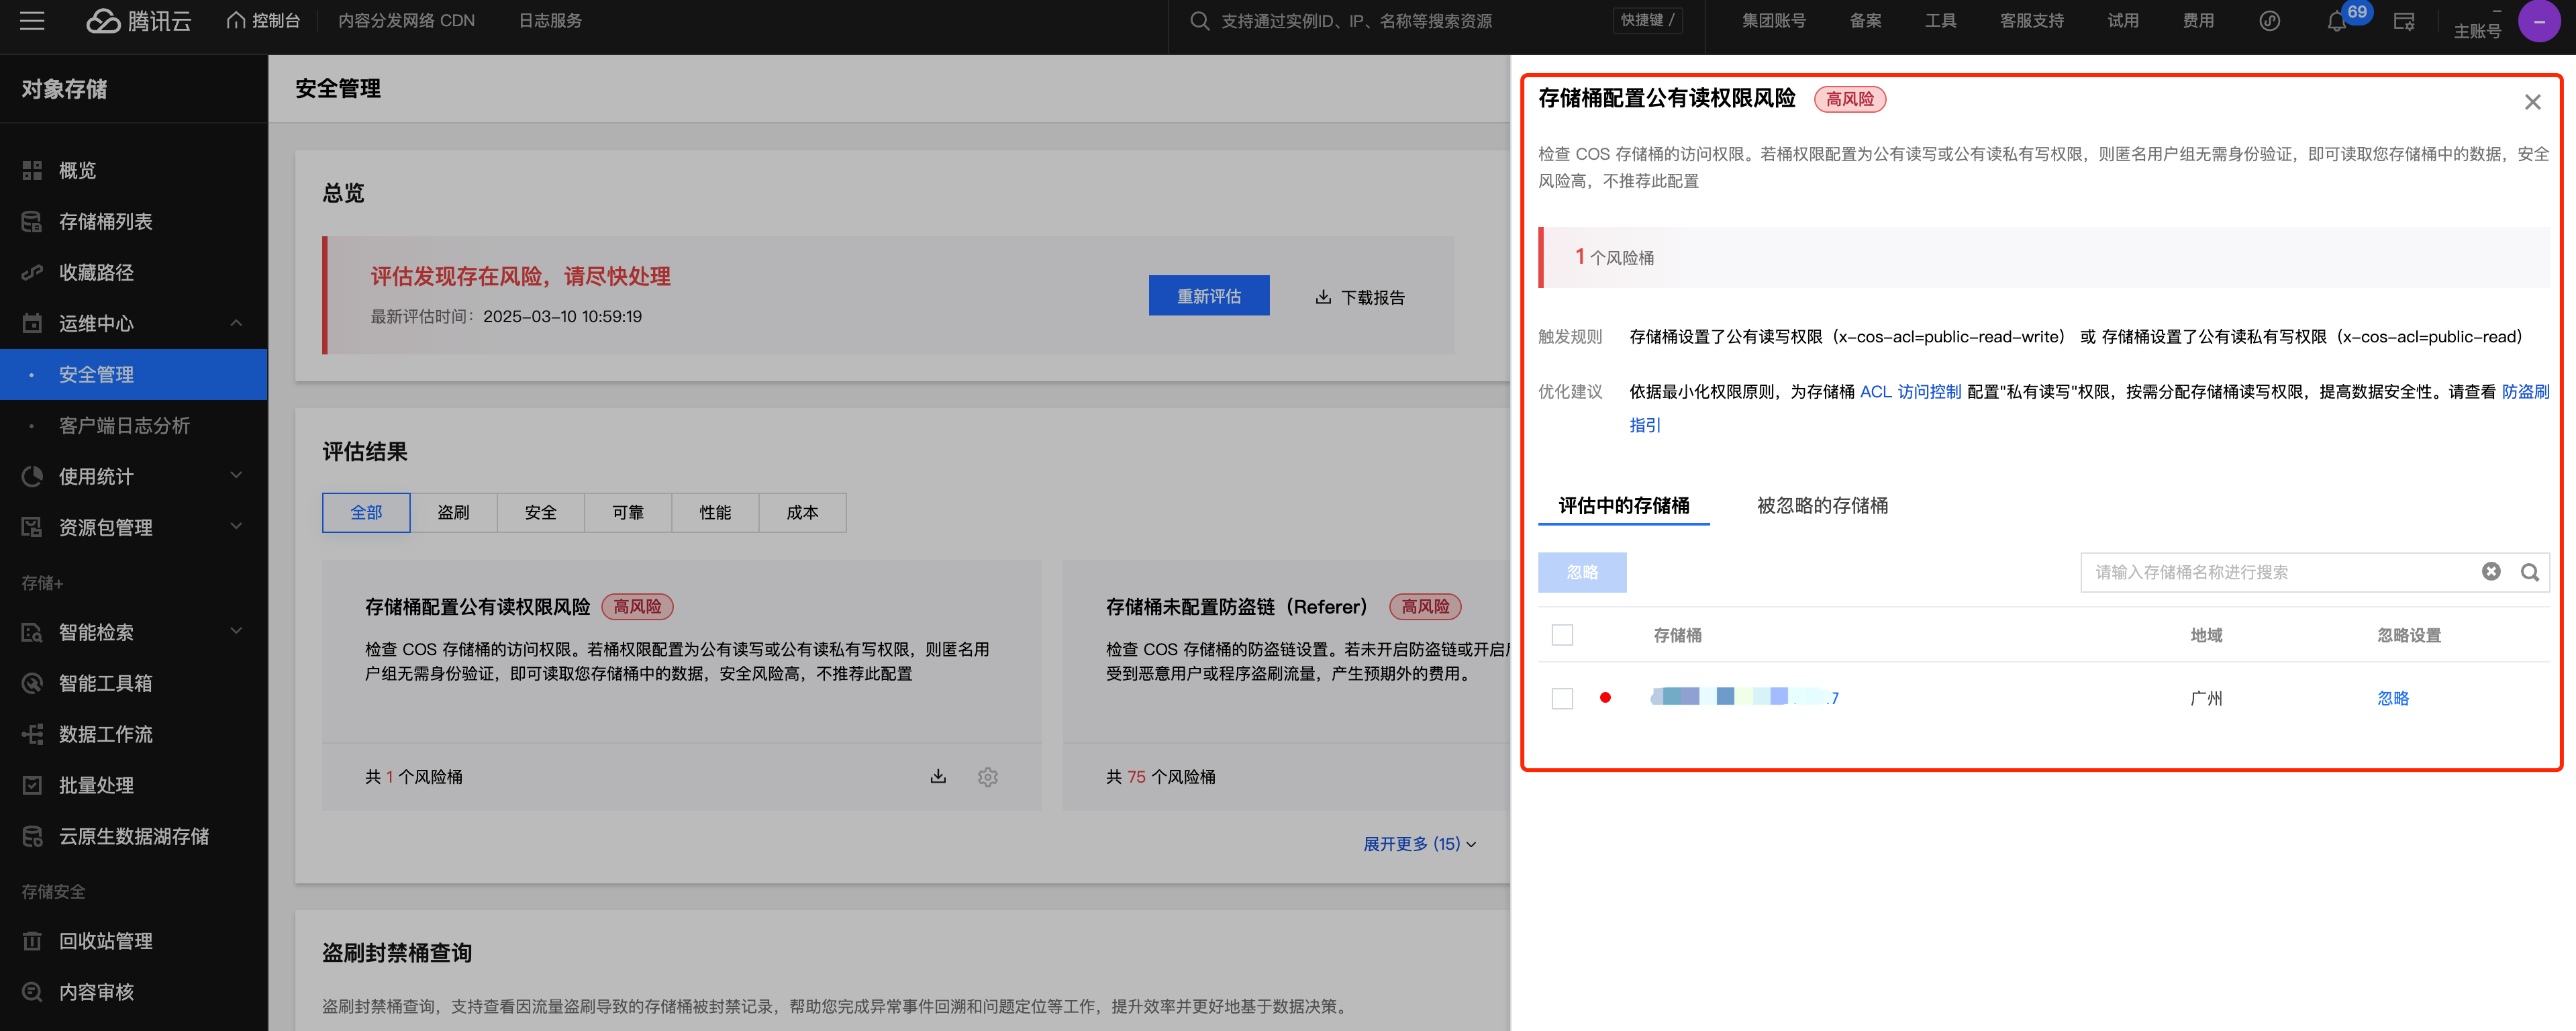Click the search magnifier in top bar
Image resolution: width=2576 pixels, height=1031 pixels.
click(1199, 20)
